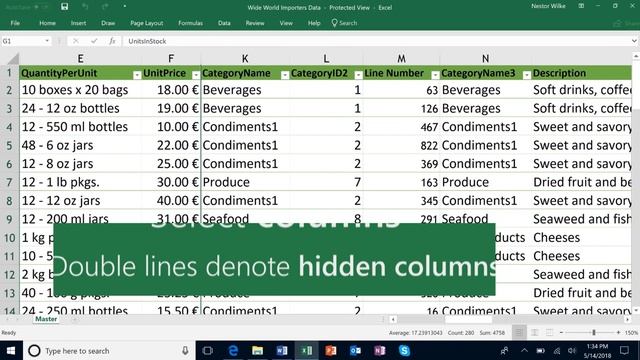Image resolution: width=640 pixels, height=360 pixels.
Task: Click the Insert Function fx icon
Action: (x=112, y=41)
